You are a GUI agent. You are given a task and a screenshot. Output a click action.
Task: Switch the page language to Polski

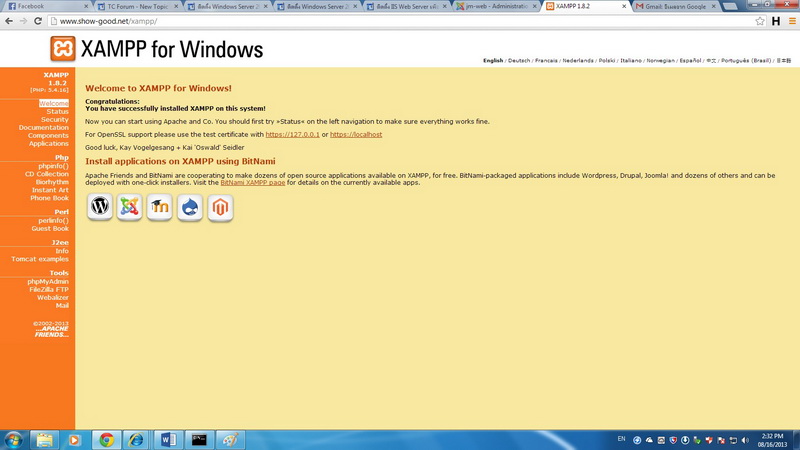pos(607,60)
